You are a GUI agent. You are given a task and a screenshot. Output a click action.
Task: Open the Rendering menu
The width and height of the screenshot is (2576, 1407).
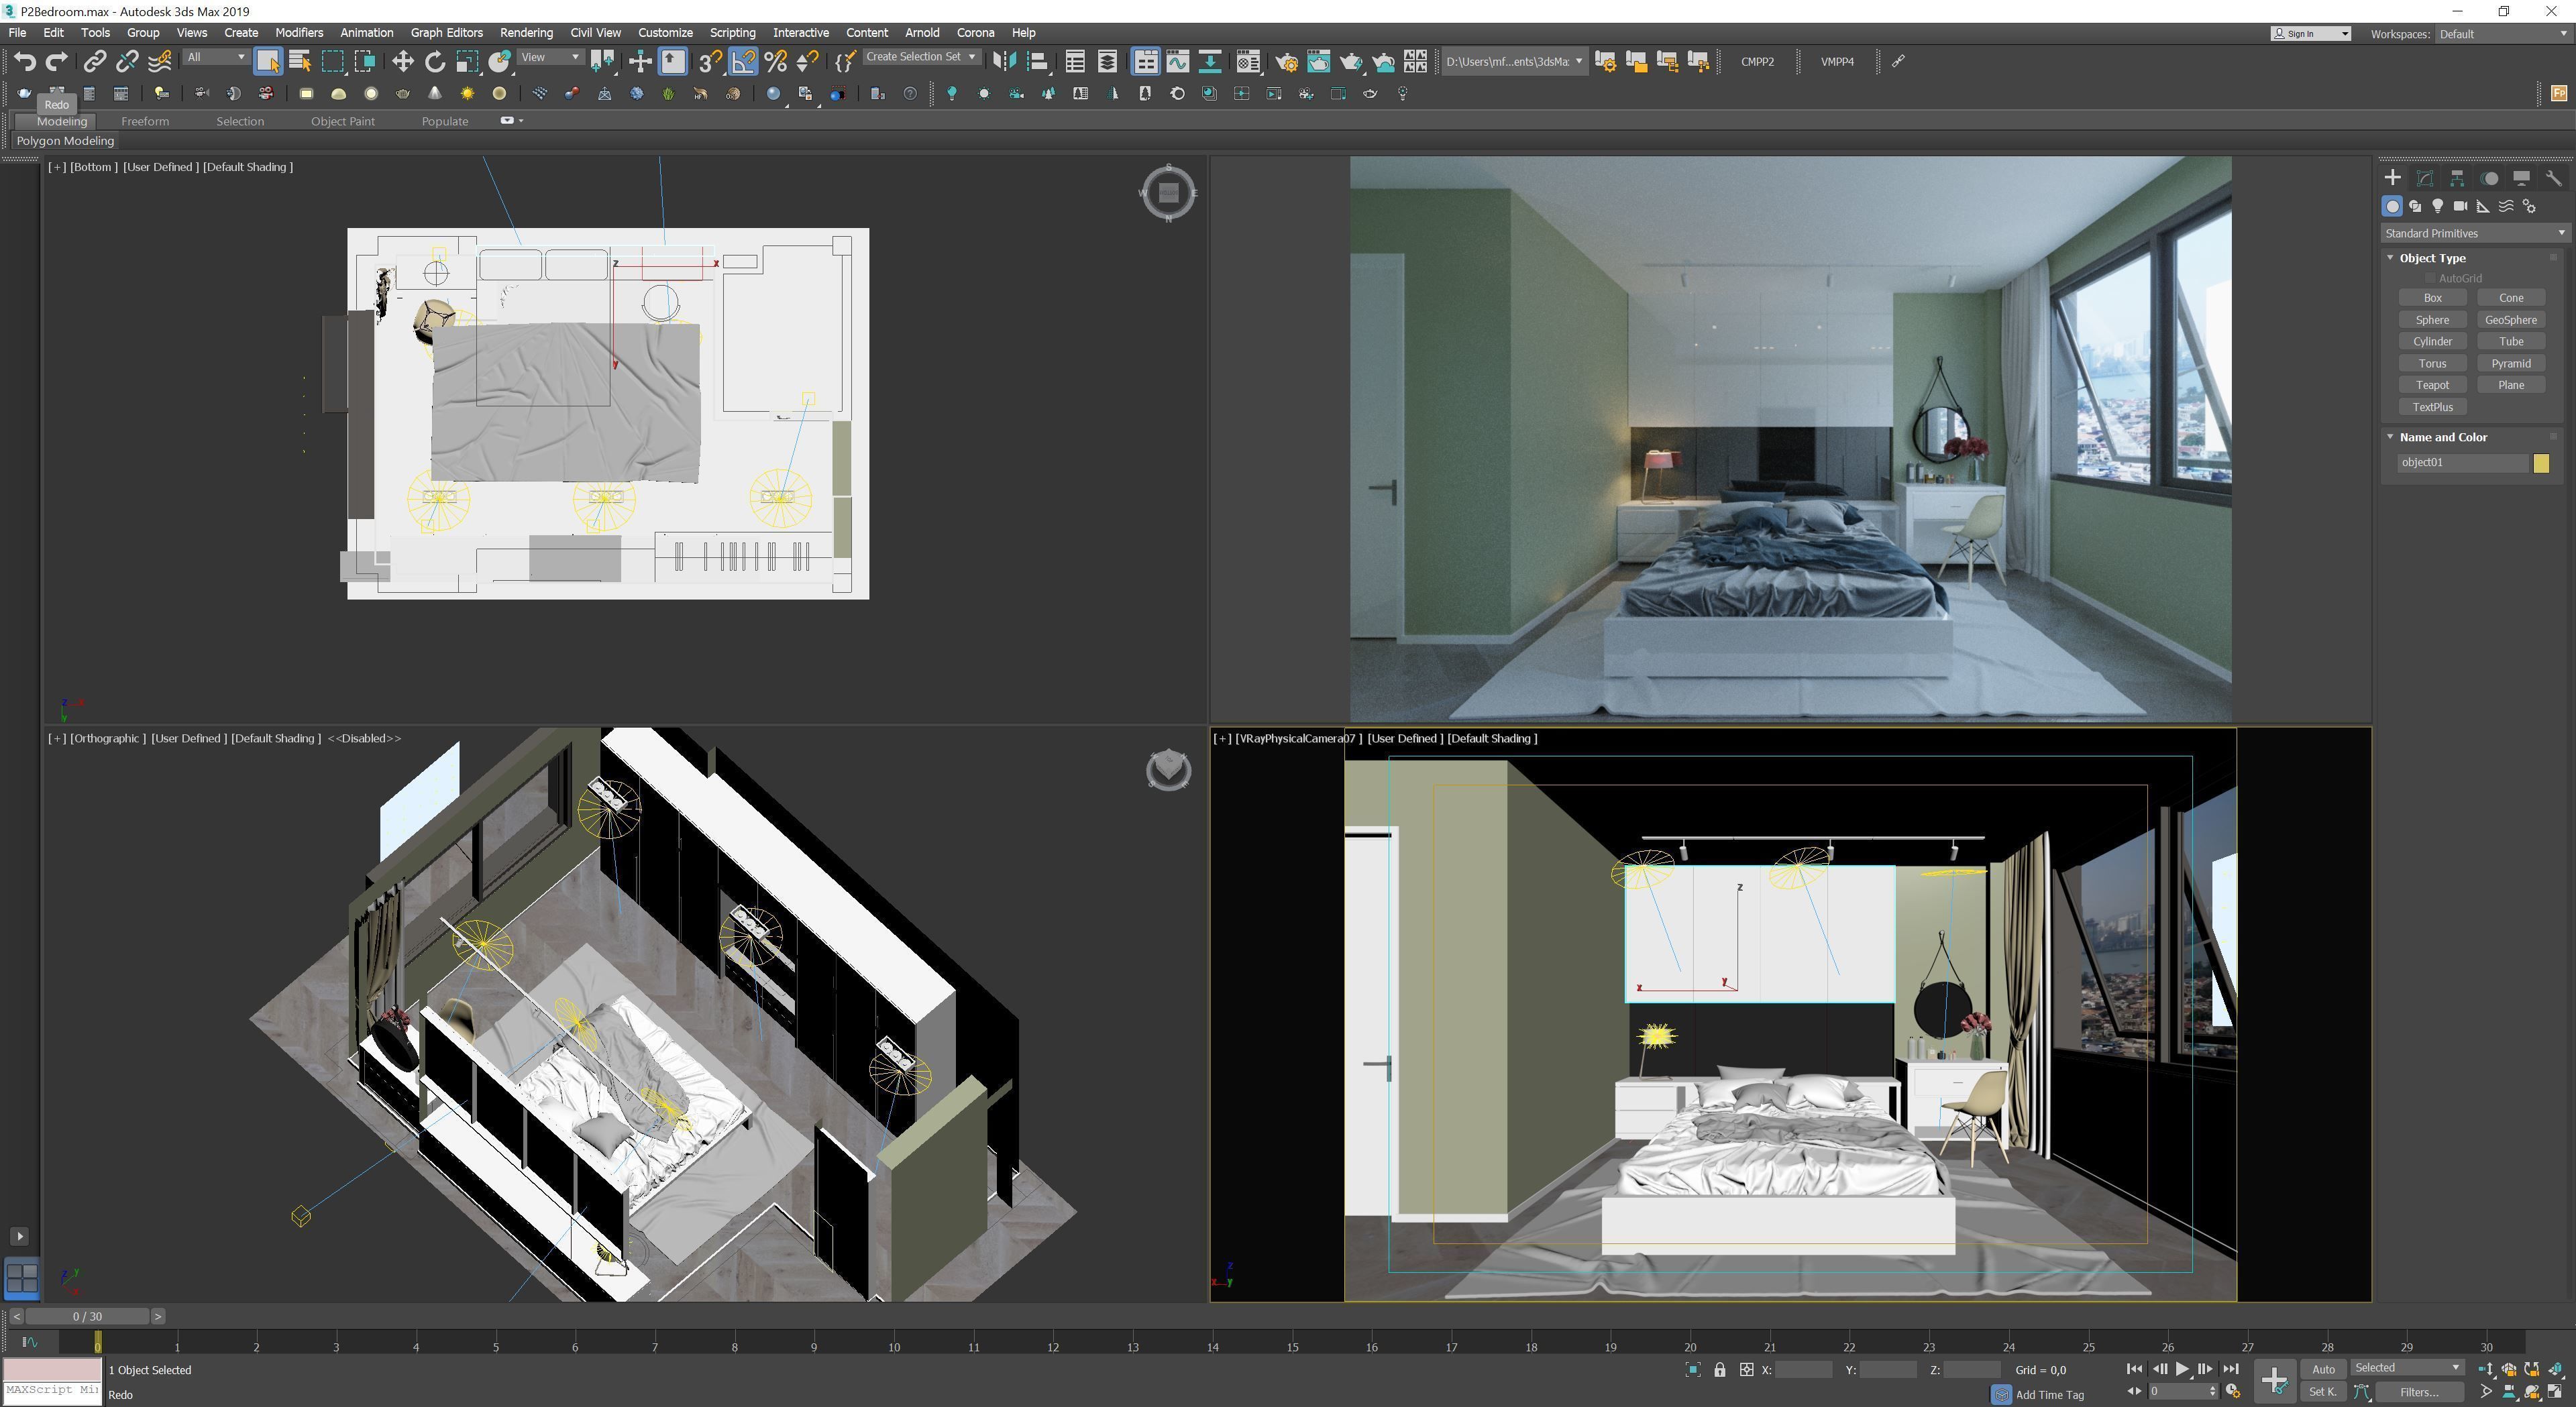click(x=526, y=33)
